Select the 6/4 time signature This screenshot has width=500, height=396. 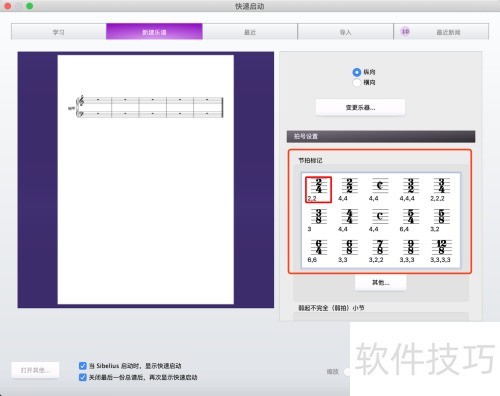coord(318,251)
